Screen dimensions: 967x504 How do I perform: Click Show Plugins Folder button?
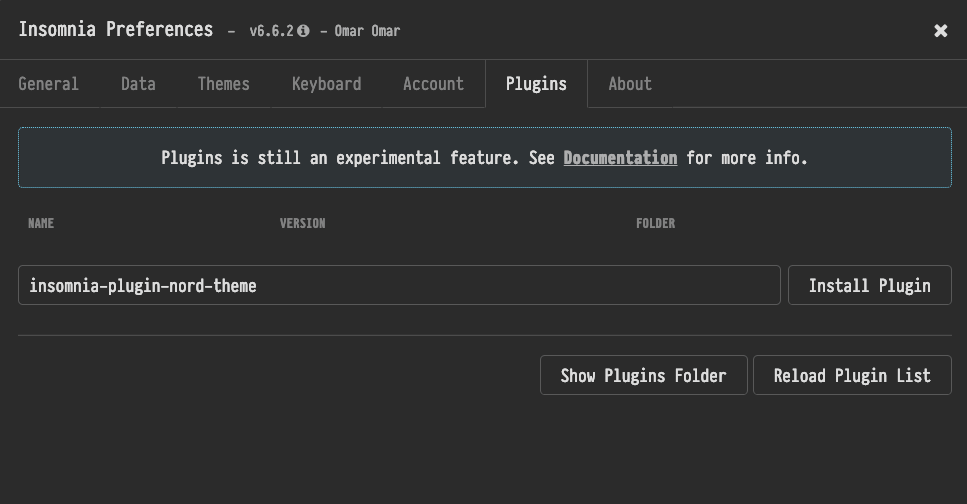tap(643, 375)
